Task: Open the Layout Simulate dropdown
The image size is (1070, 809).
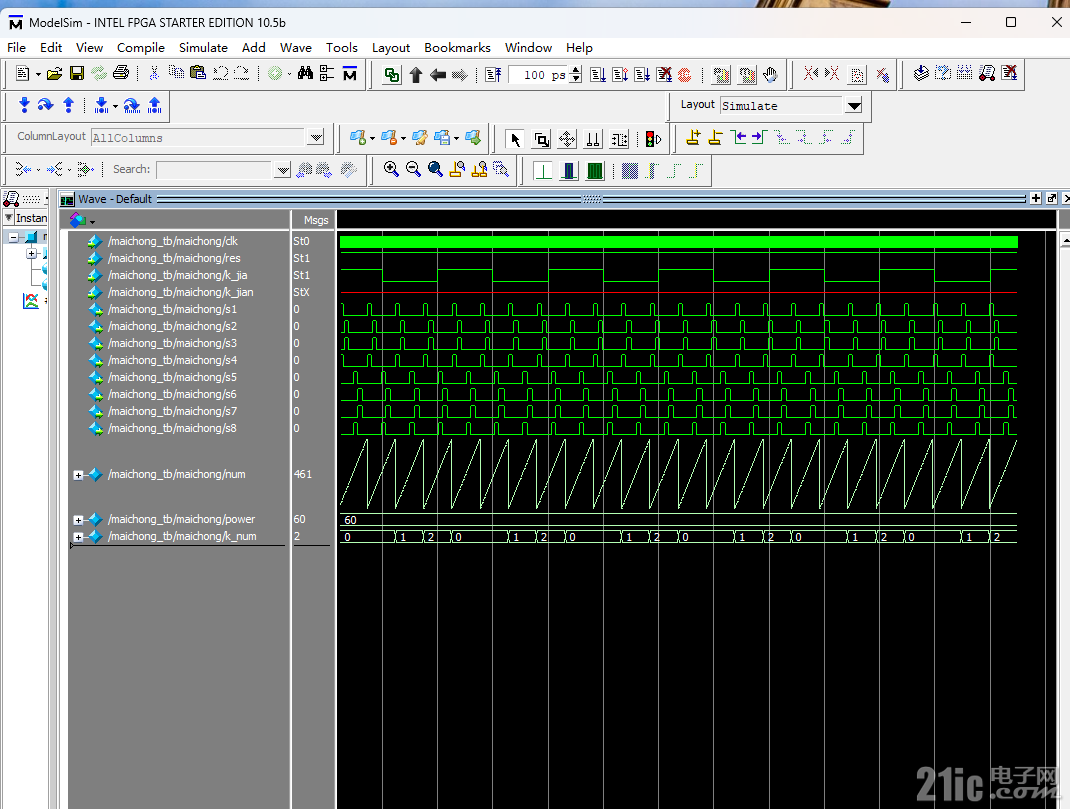Action: [x=854, y=106]
